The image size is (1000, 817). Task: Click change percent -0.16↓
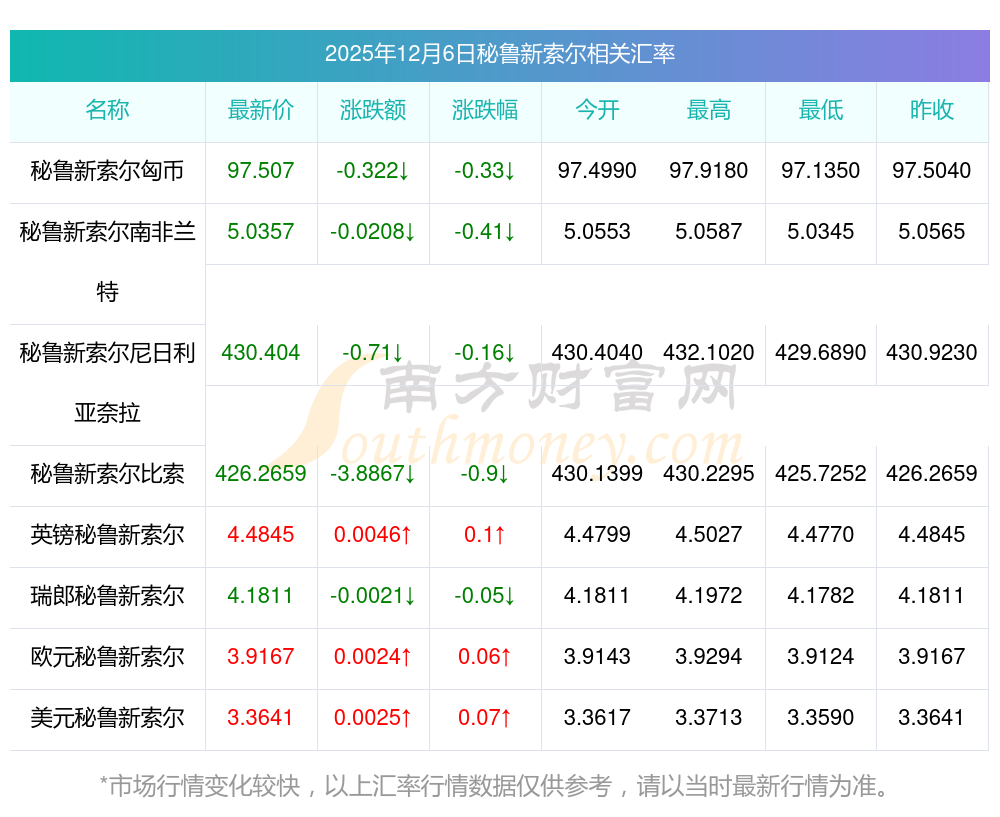point(485,353)
